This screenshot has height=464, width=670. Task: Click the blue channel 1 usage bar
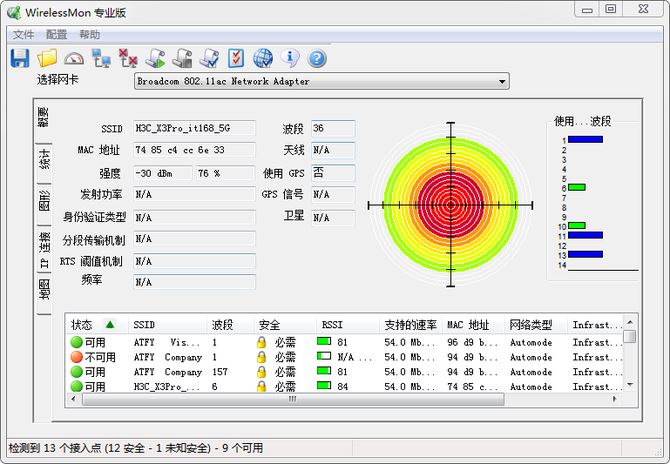585,139
